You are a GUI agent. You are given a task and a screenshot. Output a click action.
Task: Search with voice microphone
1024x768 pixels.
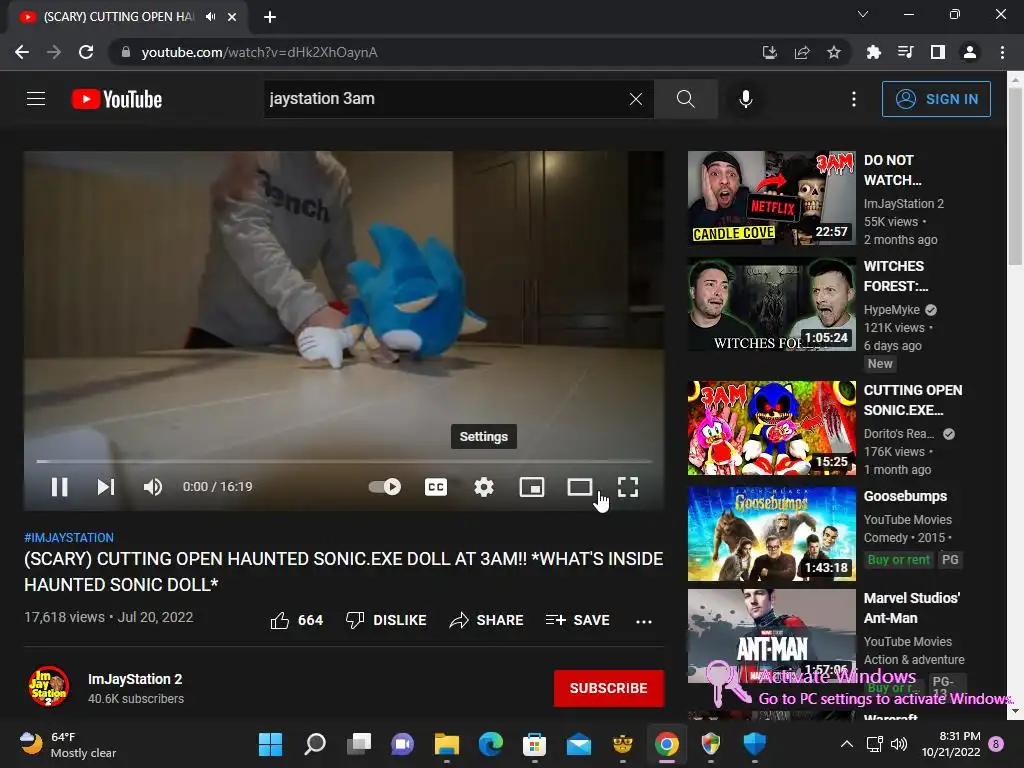click(746, 99)
